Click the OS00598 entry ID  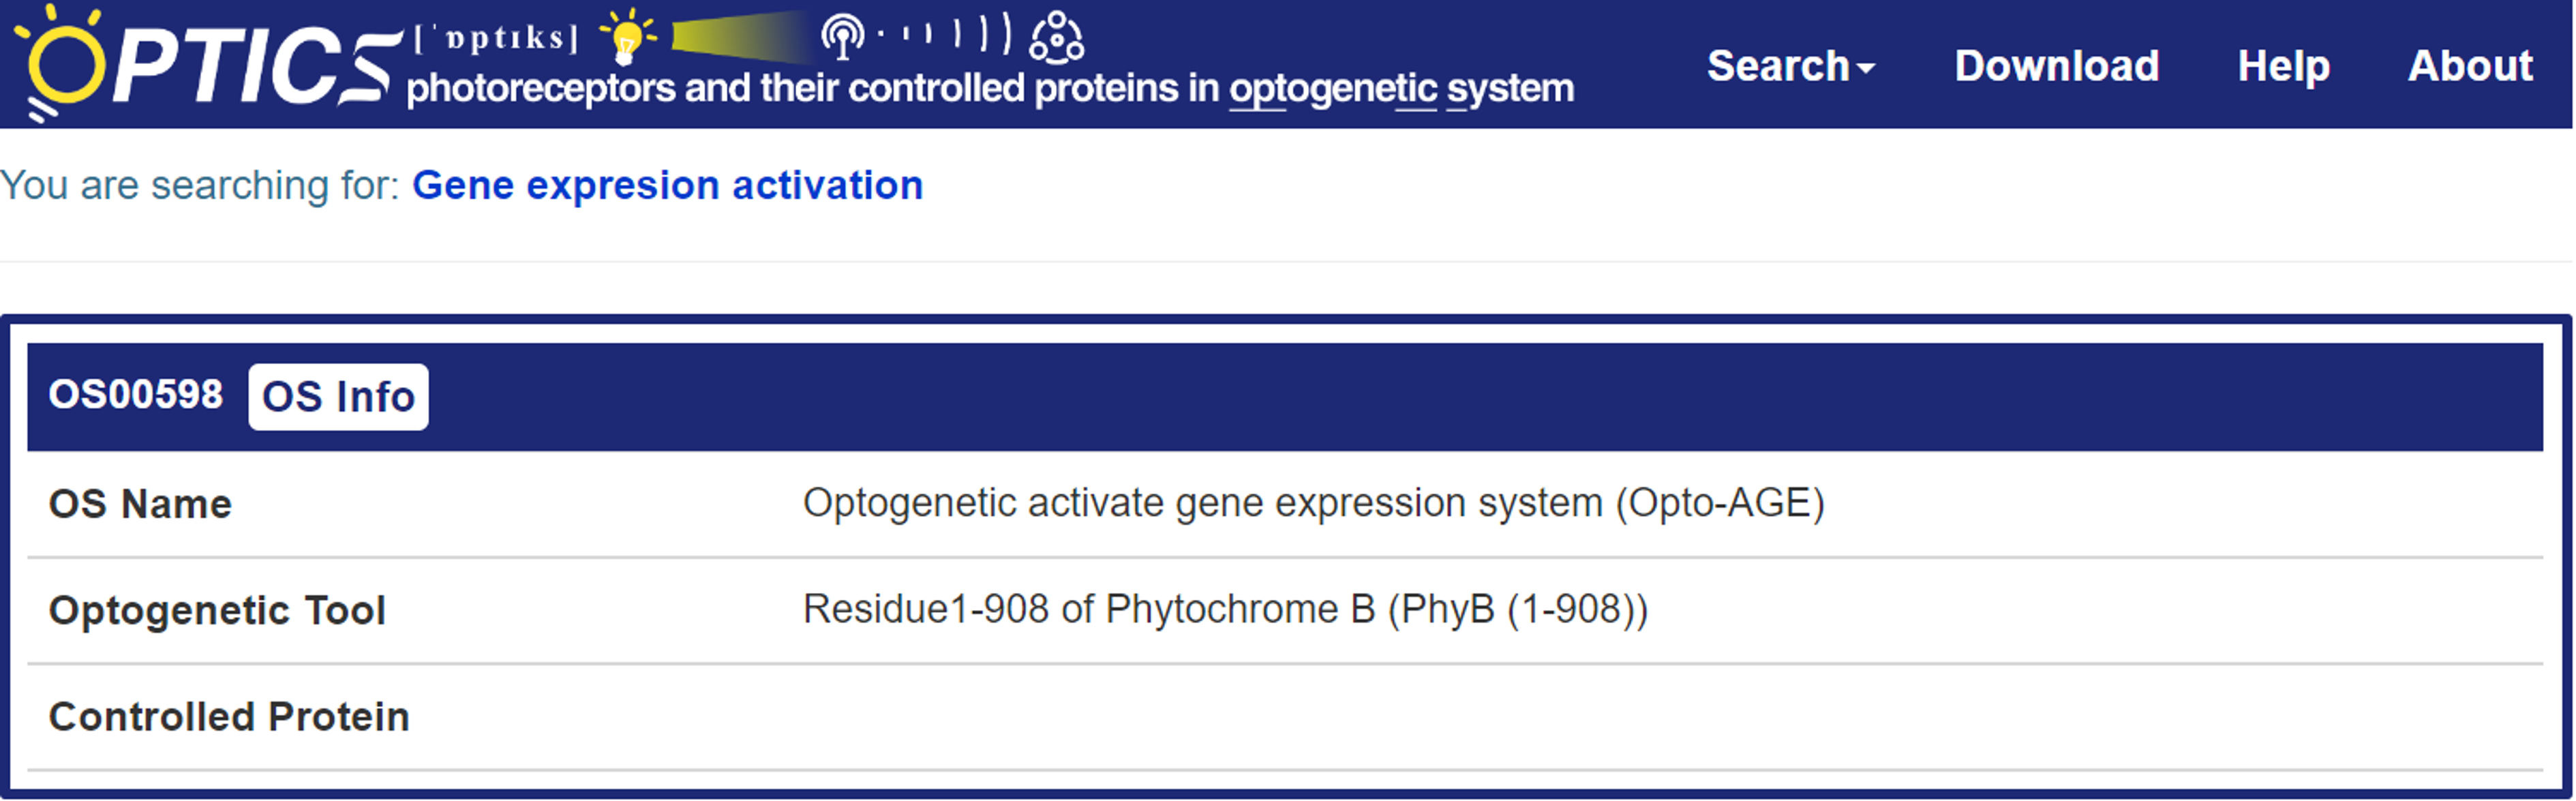[x=136, y=394]
